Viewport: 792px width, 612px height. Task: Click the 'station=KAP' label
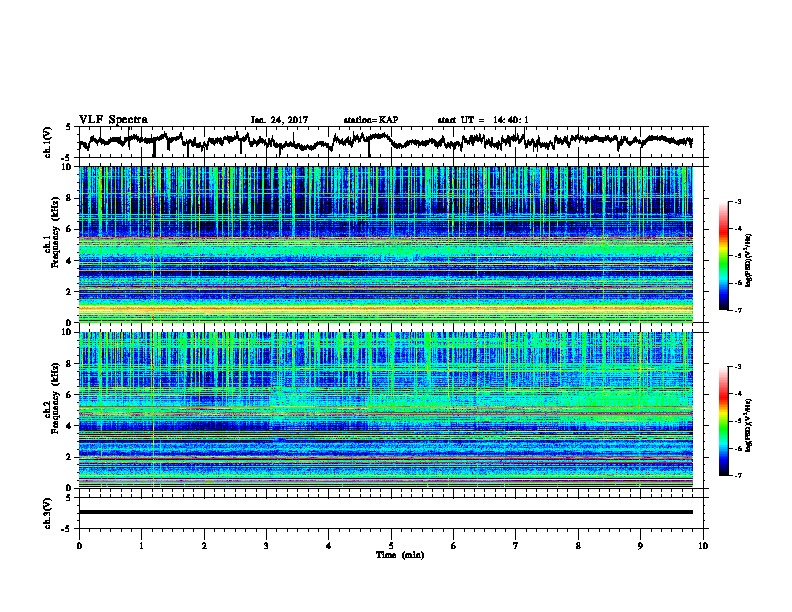pos(371,120)
